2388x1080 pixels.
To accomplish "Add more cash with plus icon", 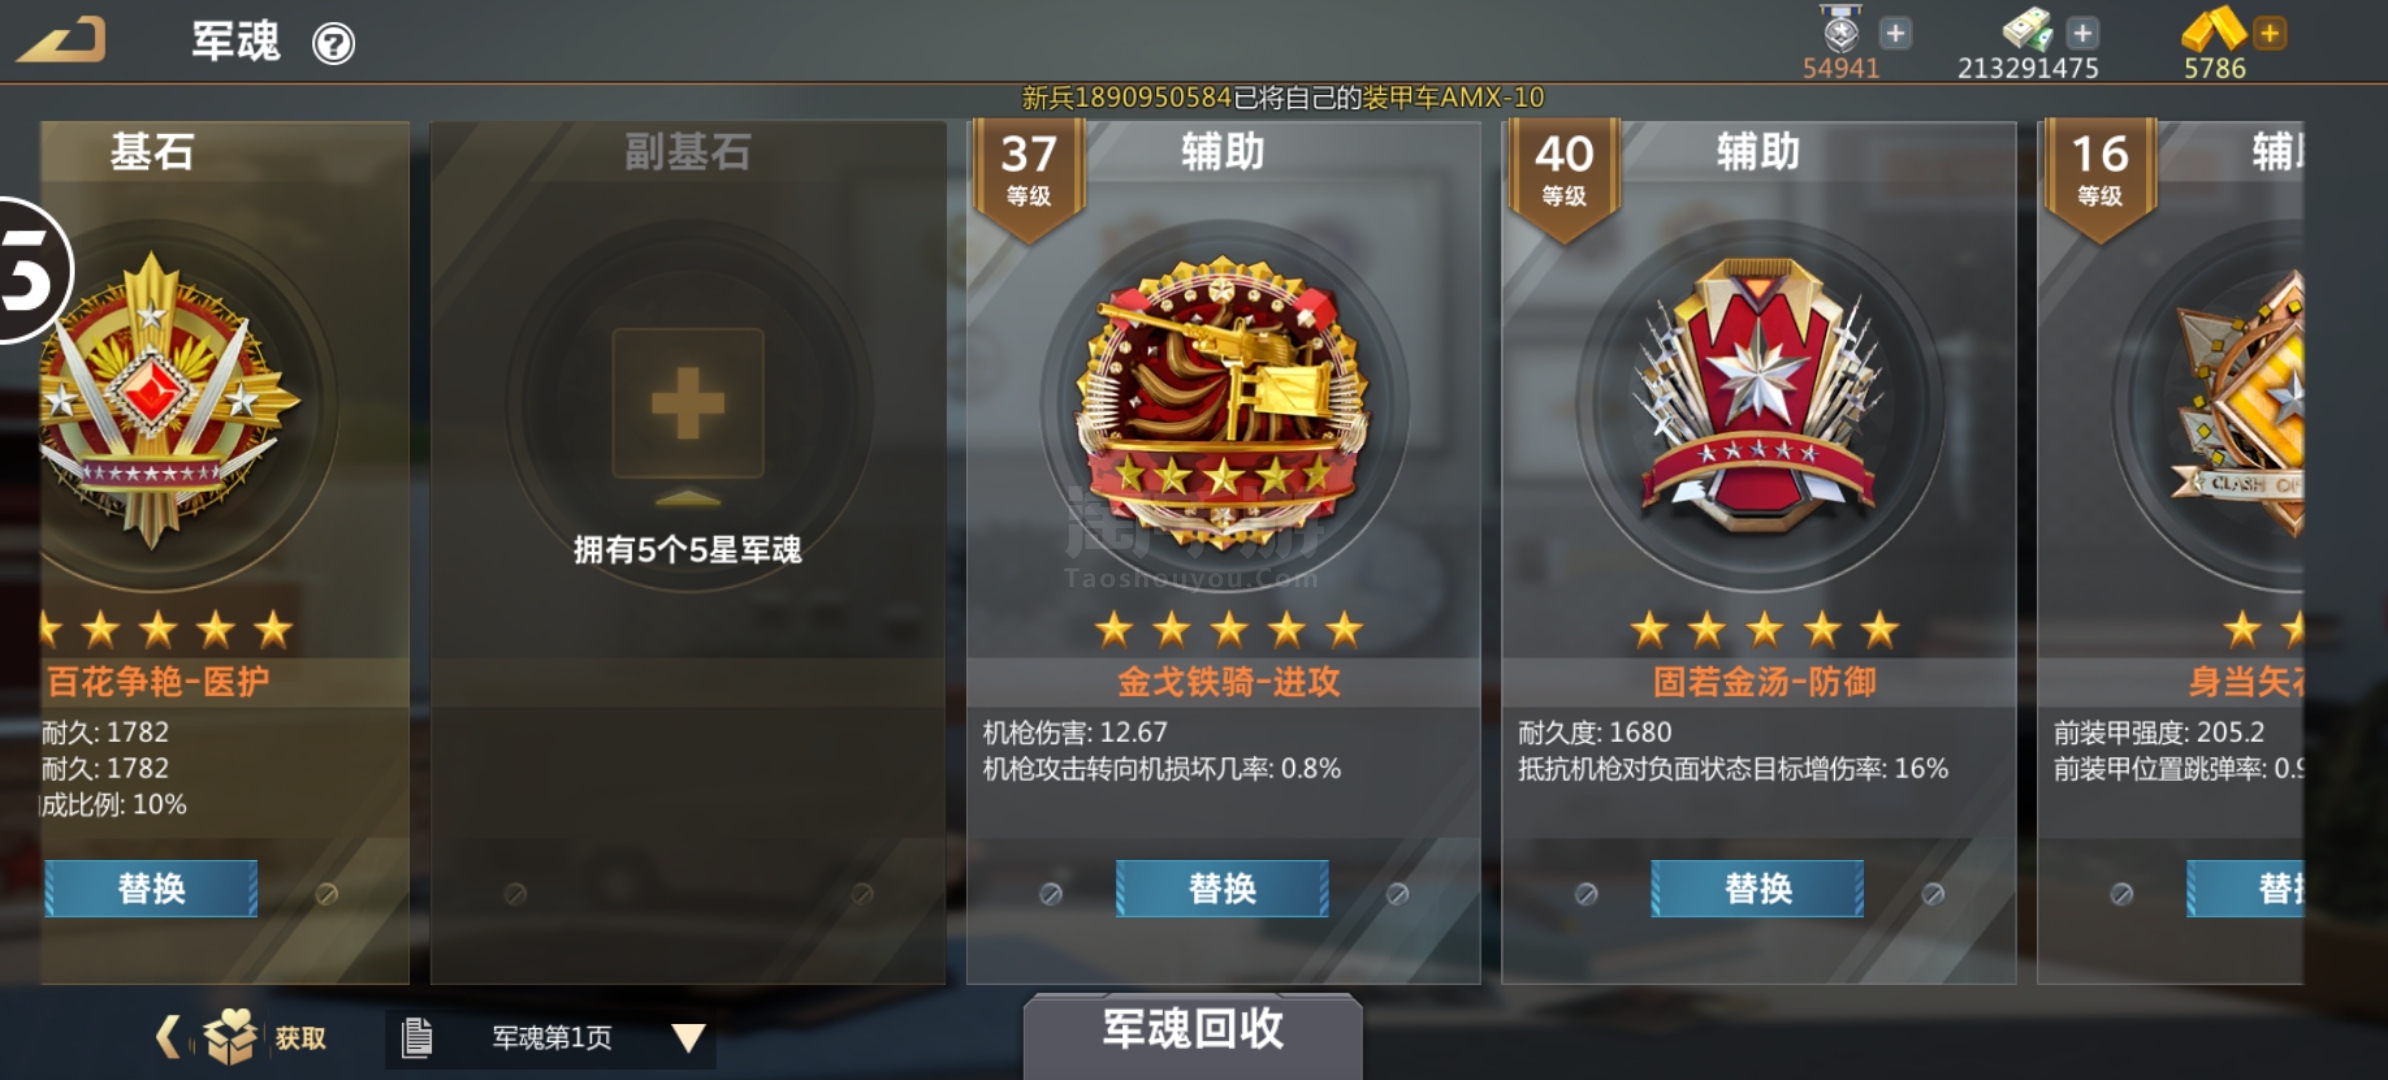I will click(2083, 33).
